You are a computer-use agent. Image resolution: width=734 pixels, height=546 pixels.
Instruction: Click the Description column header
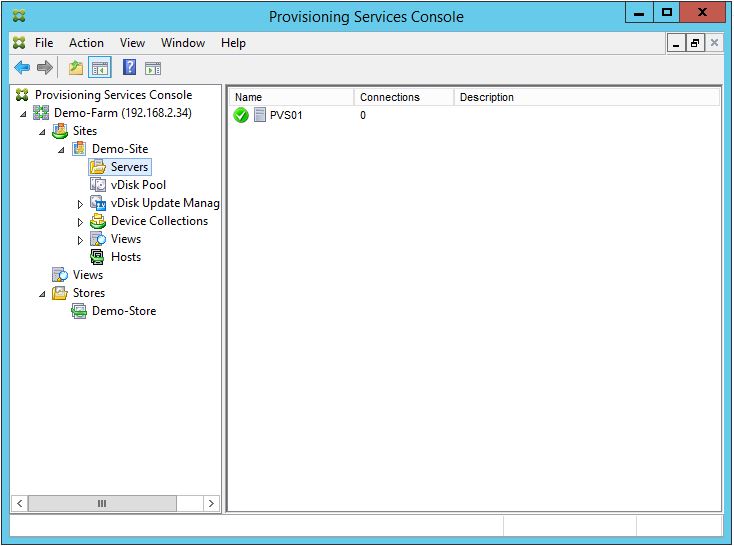click(586, 97)
